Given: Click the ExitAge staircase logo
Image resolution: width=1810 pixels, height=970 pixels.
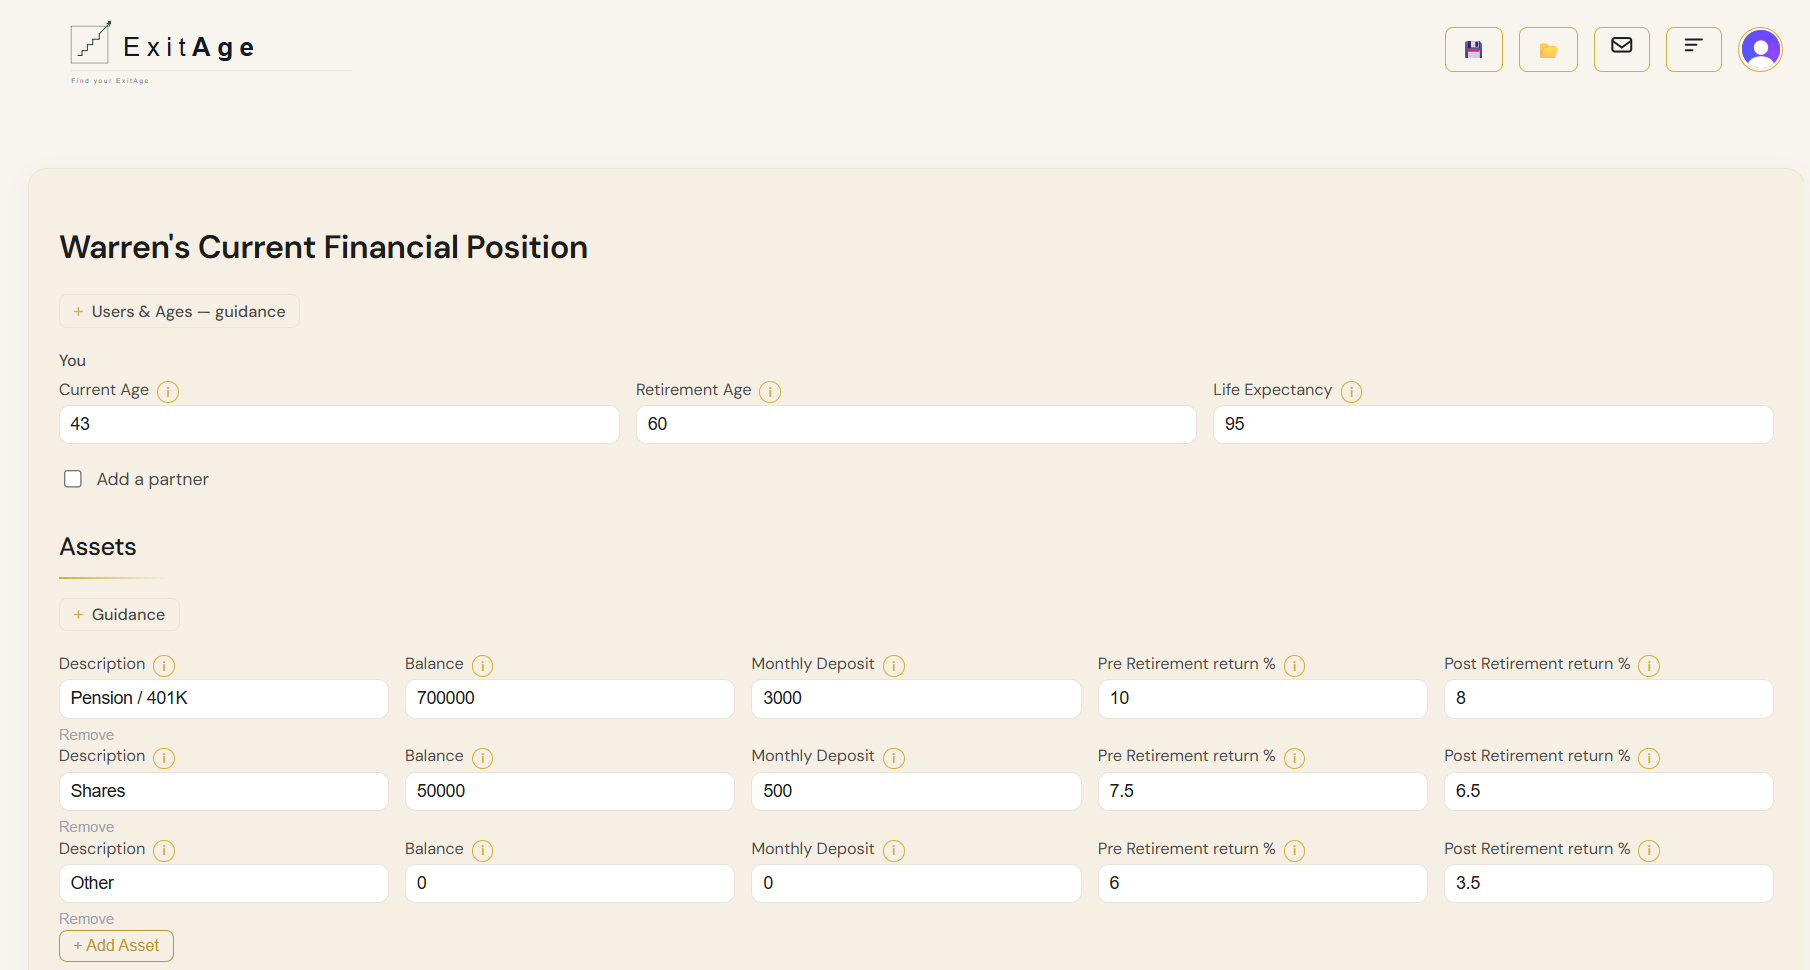Looking at the screenshot, I should tap(90, 43).
